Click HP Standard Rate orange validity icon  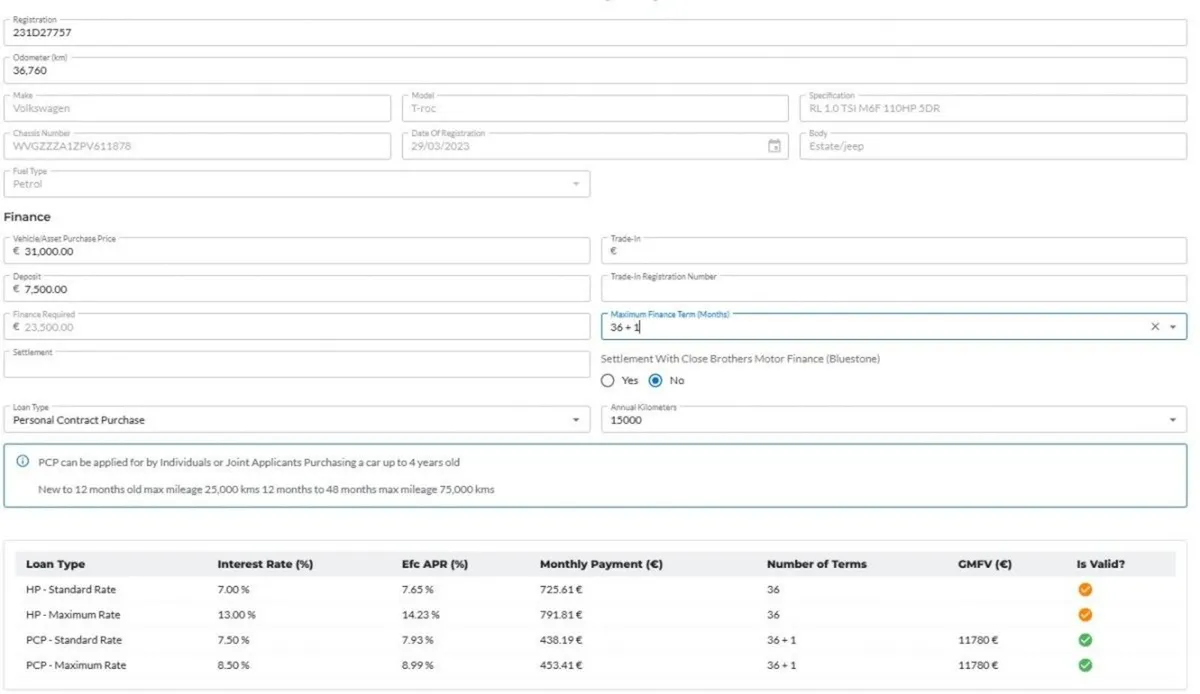[1085, 590]
